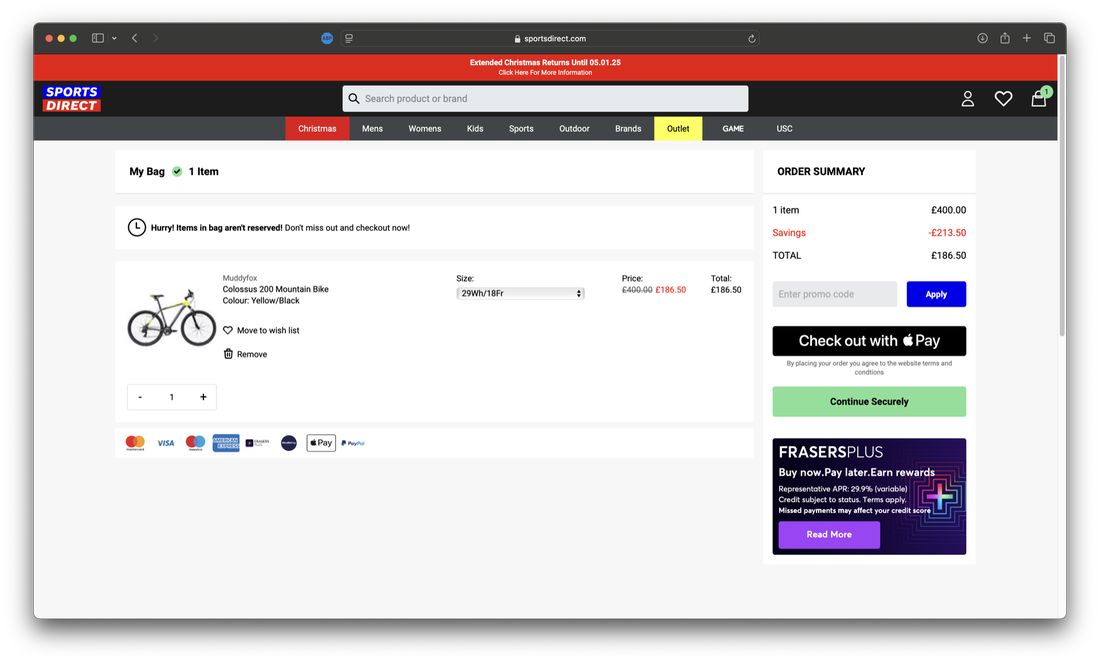The width and height of the screenshot is (1100, 663).
Task: Click the Colour: Yellow/Black text
Action: pos(261,300)
